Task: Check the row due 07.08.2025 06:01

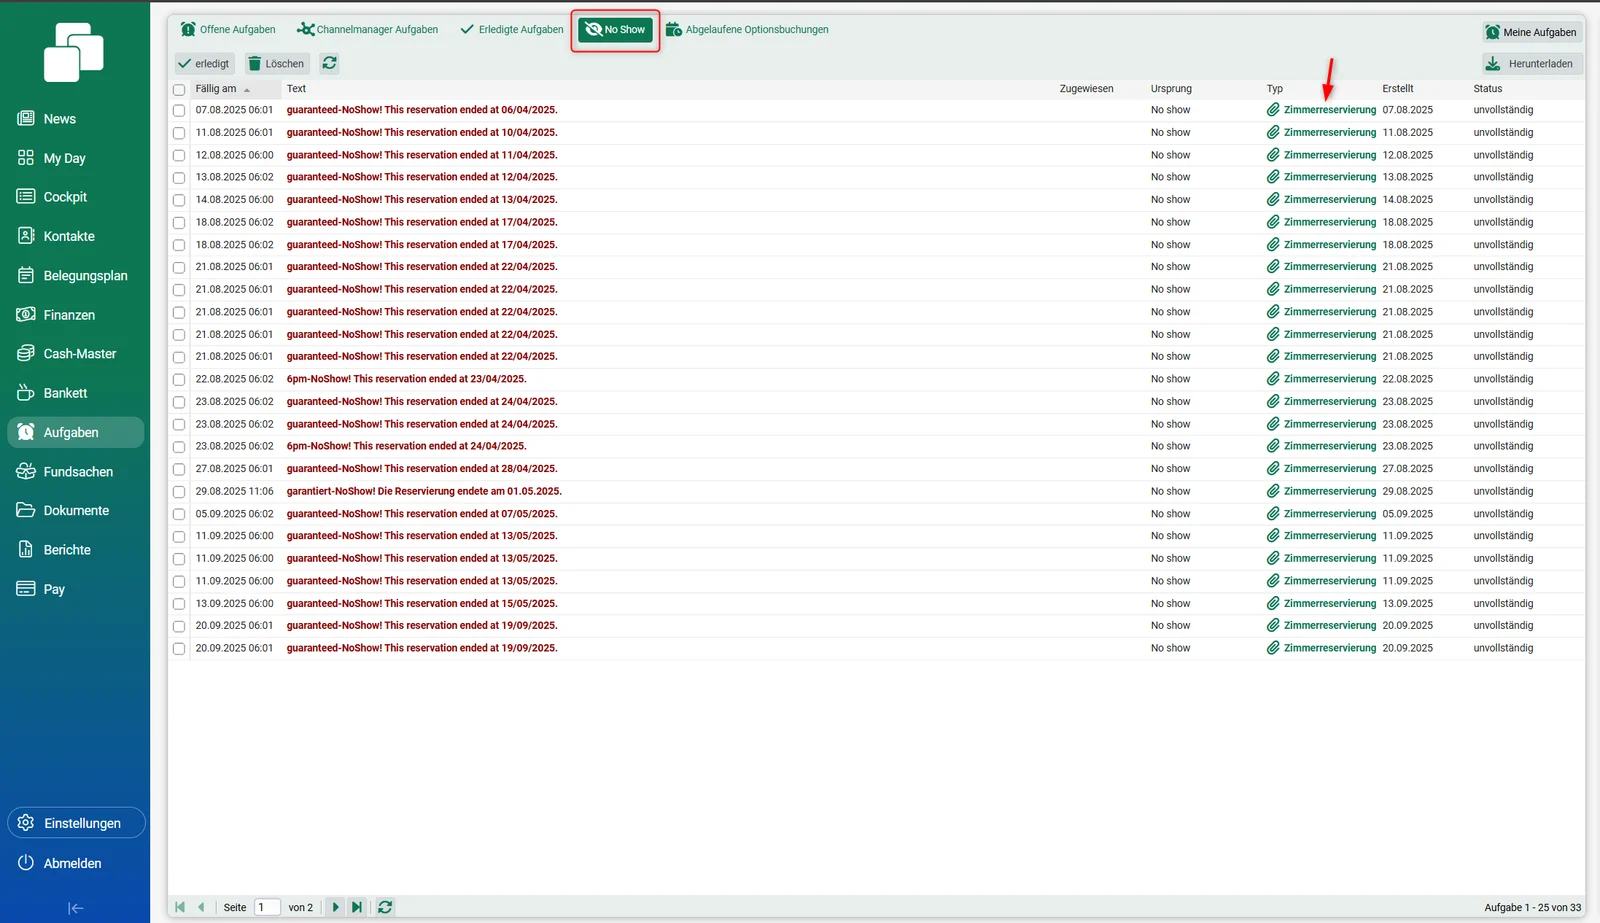Action: [x=179, y=111]
